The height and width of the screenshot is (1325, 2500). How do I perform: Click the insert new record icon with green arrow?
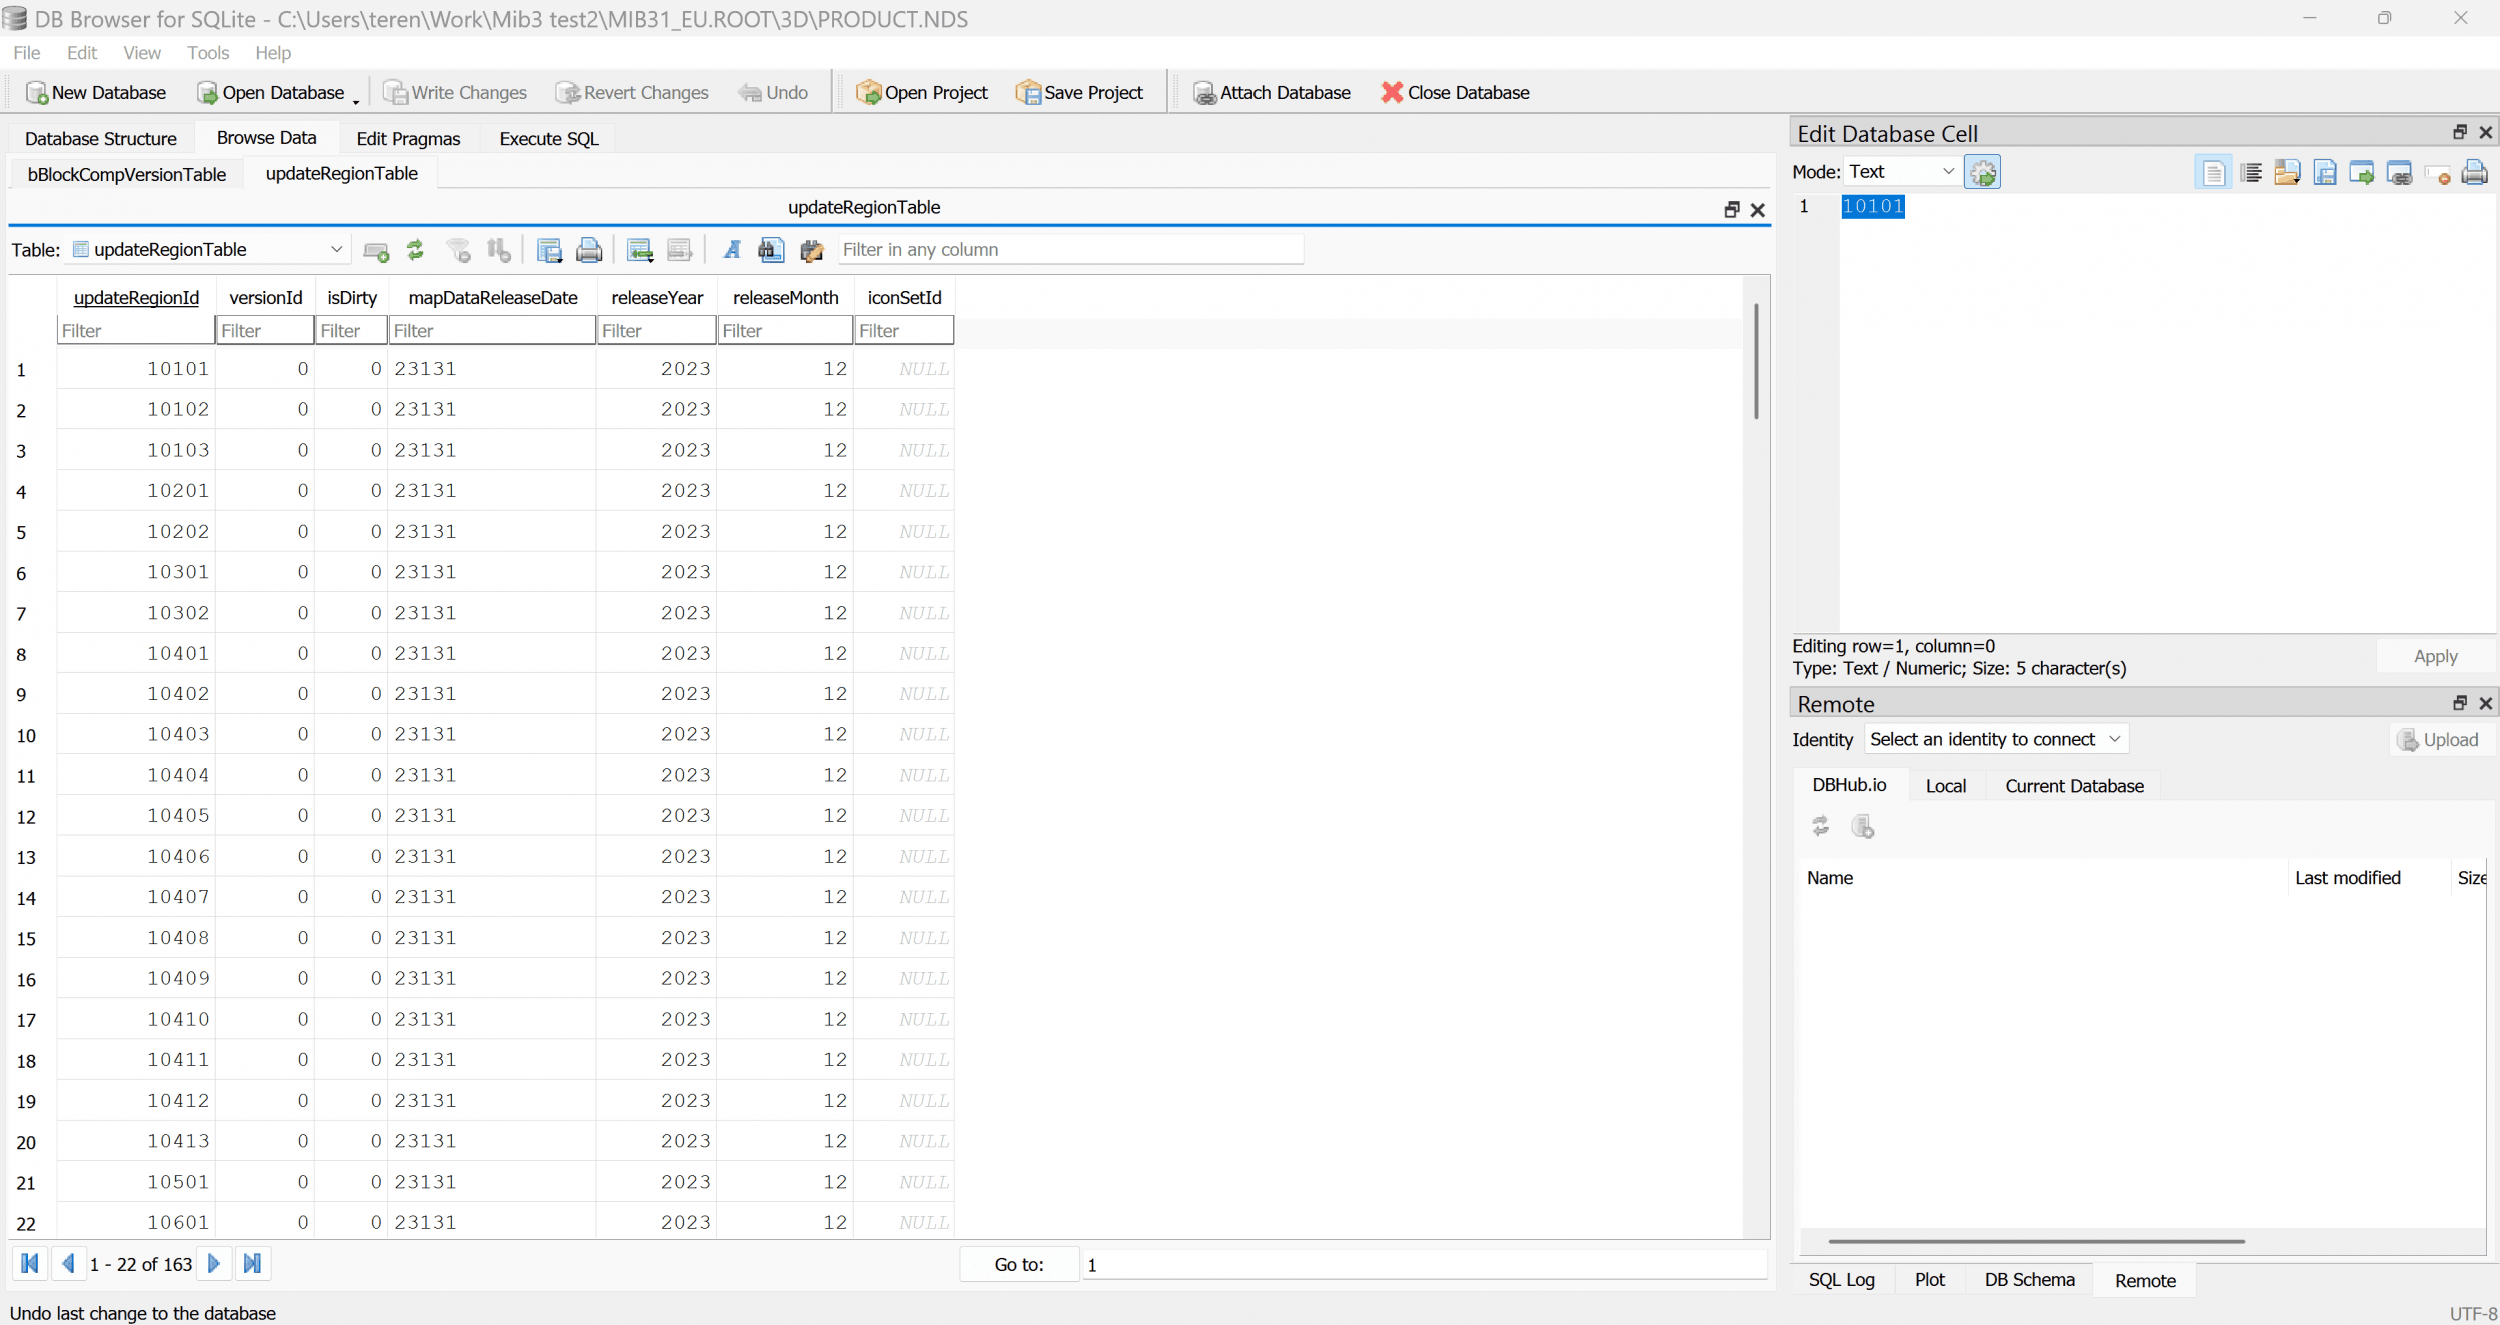point(640,250)
